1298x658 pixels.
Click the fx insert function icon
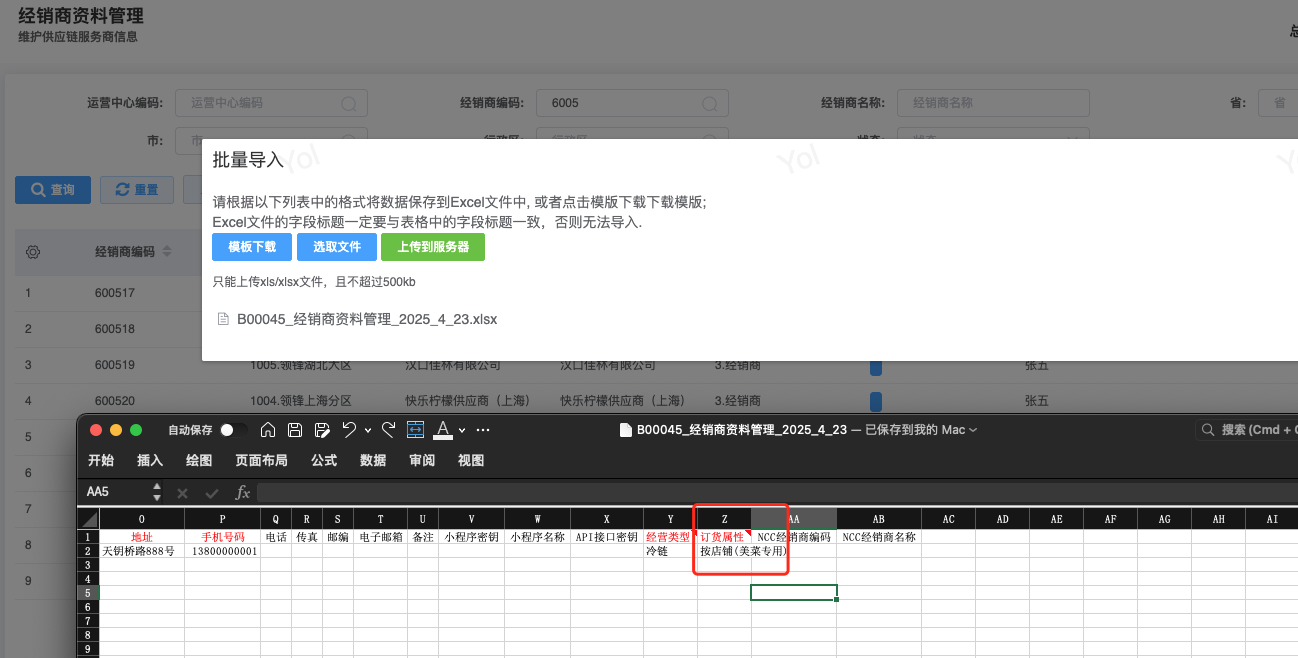click(x=242, y=492)
